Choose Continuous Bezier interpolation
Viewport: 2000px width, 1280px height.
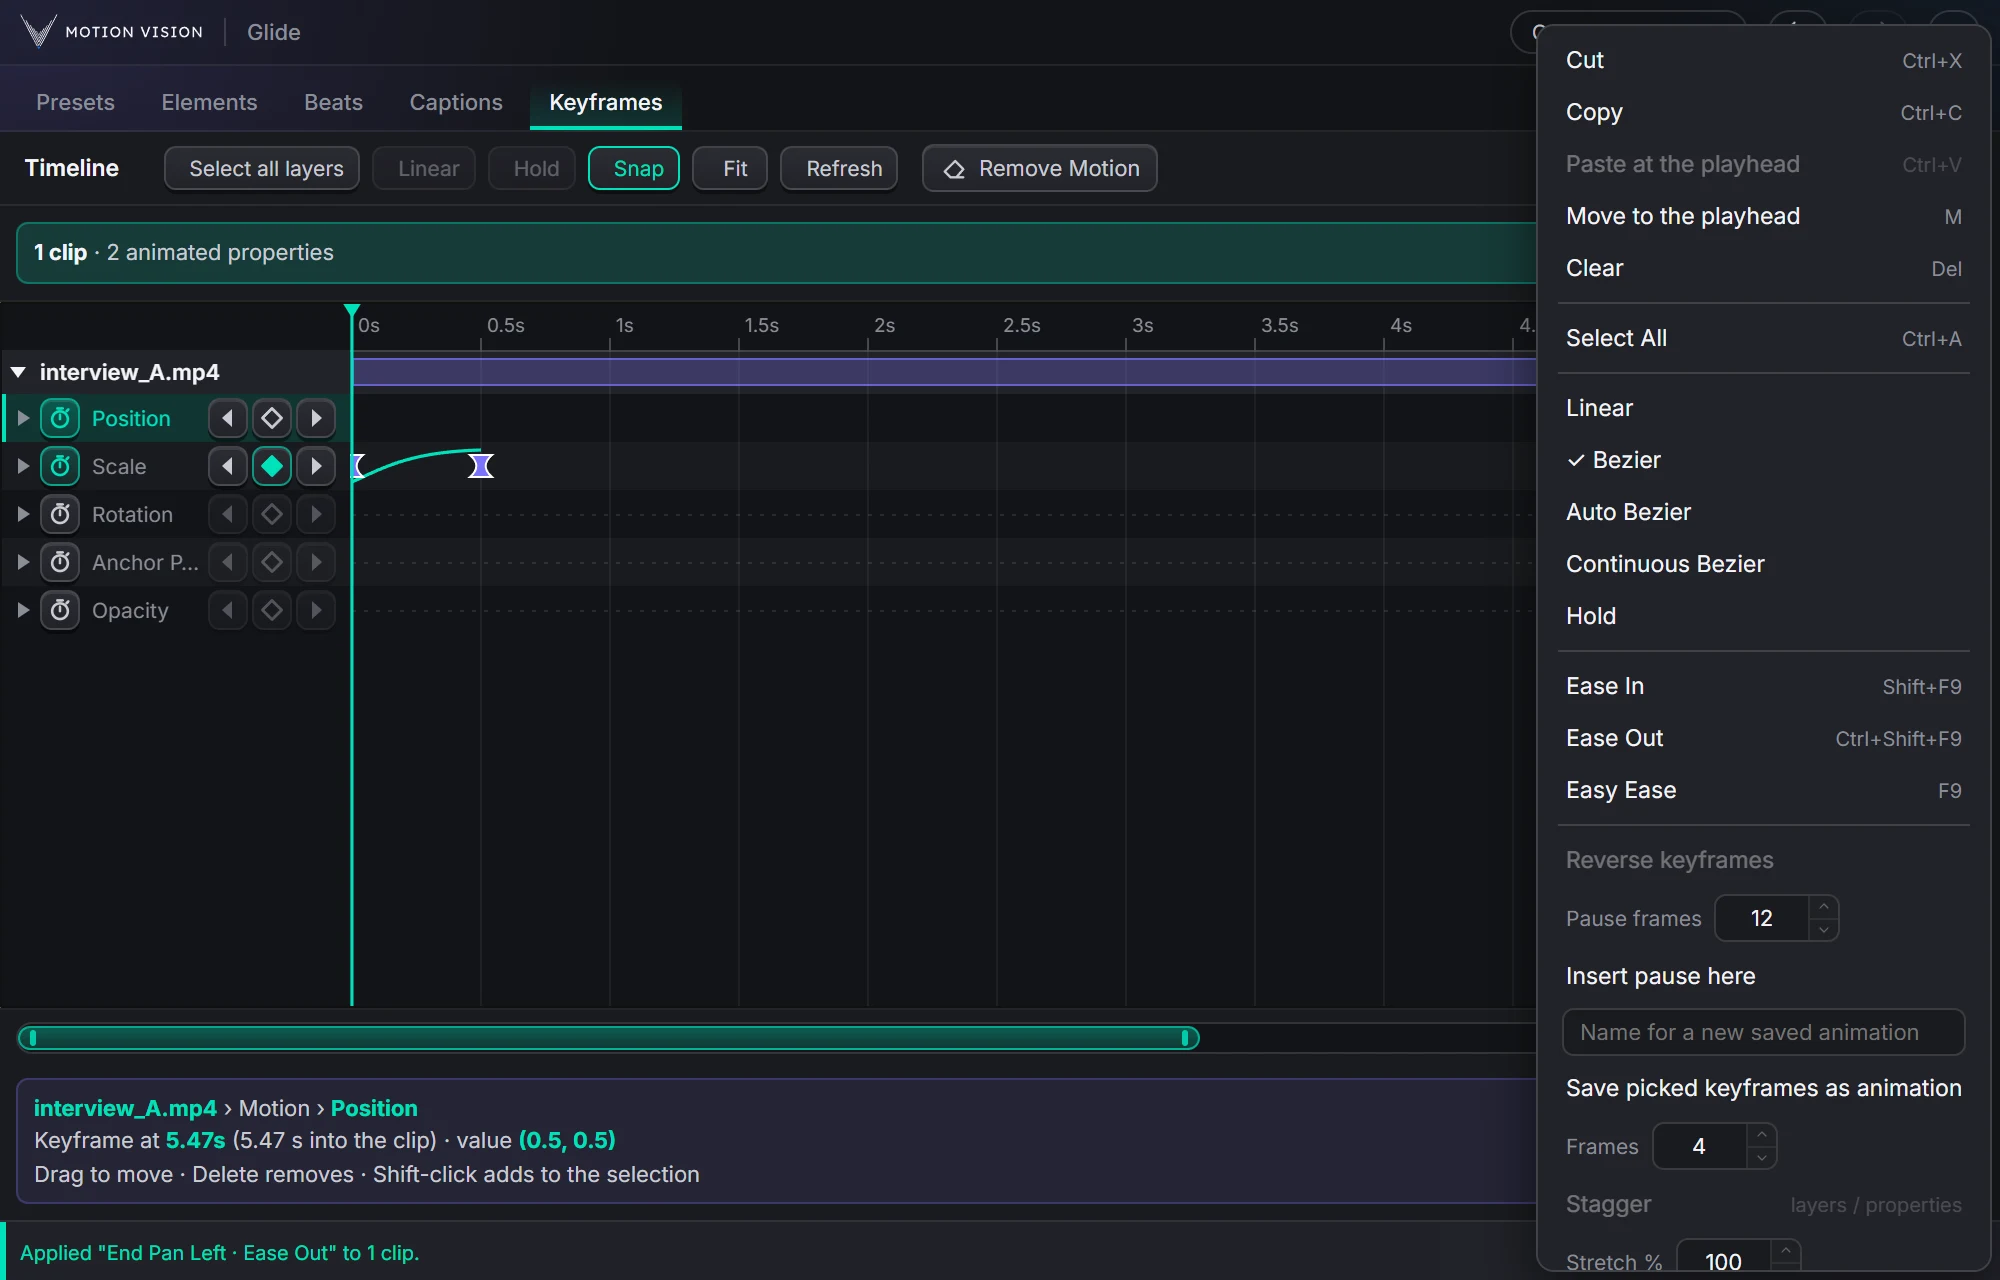click(x=1763, y=564)
